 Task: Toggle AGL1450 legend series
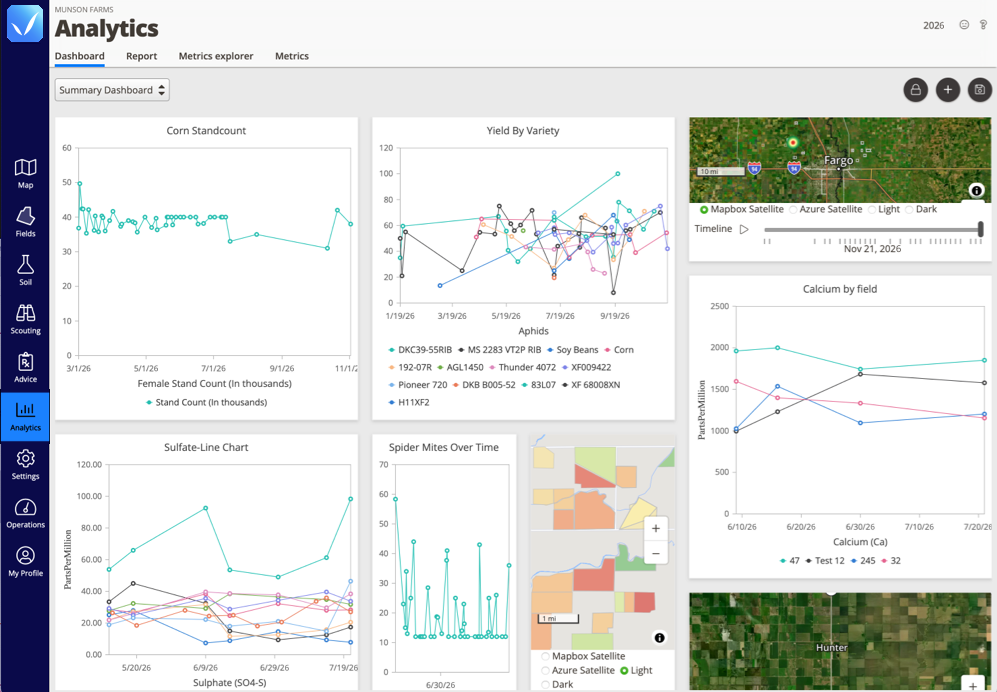(460, 367)
